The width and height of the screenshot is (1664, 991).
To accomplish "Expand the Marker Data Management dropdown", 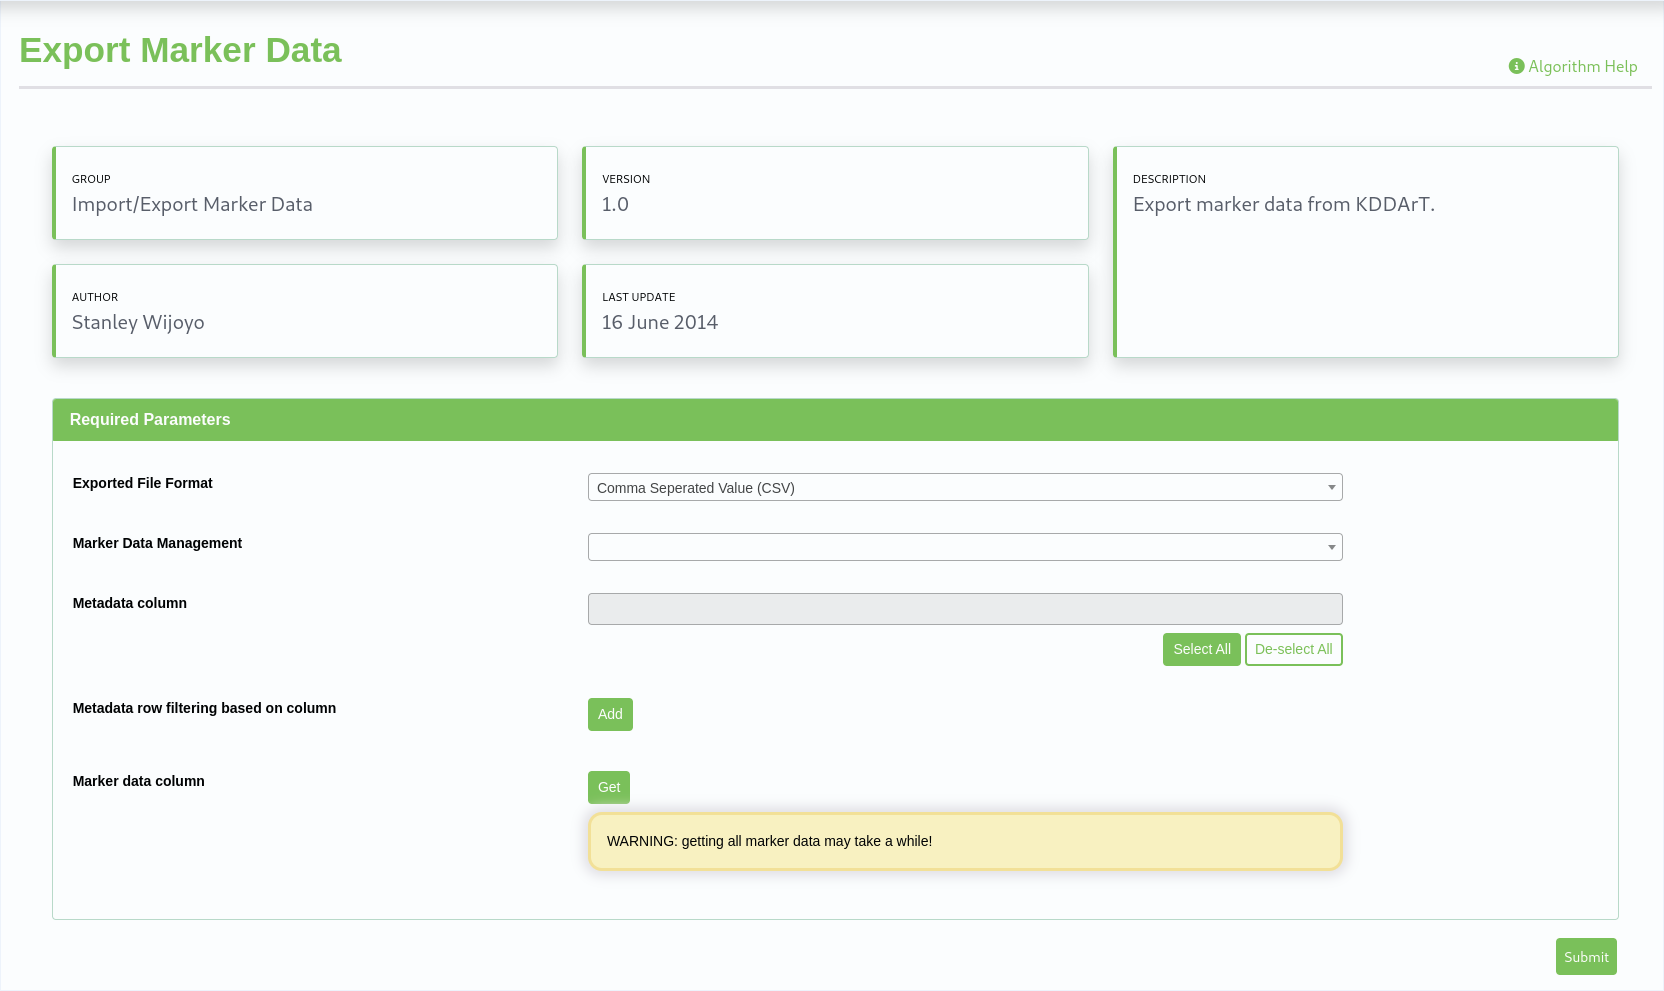I will click(x=964, y=547).
